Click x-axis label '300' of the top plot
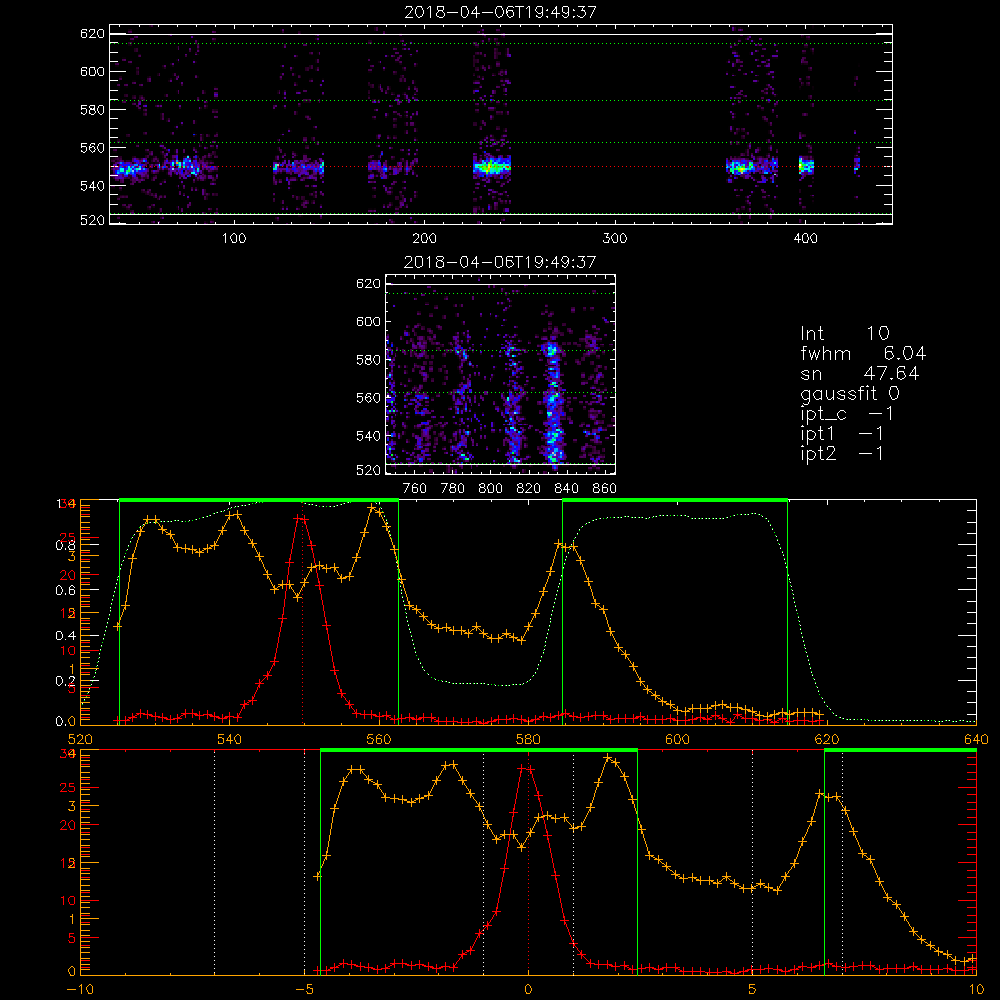 [x=615, y=239]
